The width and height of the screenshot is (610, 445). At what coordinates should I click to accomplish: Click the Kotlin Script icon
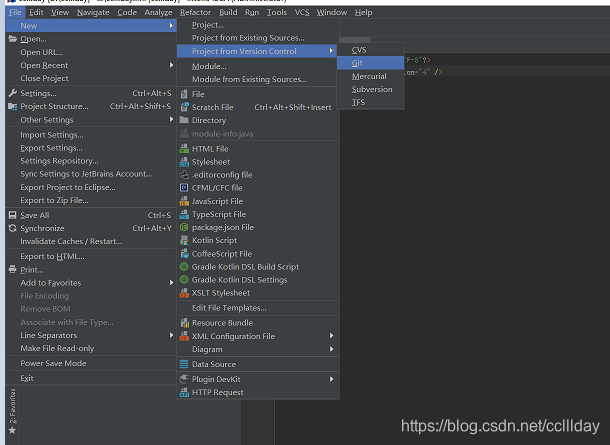[x=184, y=240]
